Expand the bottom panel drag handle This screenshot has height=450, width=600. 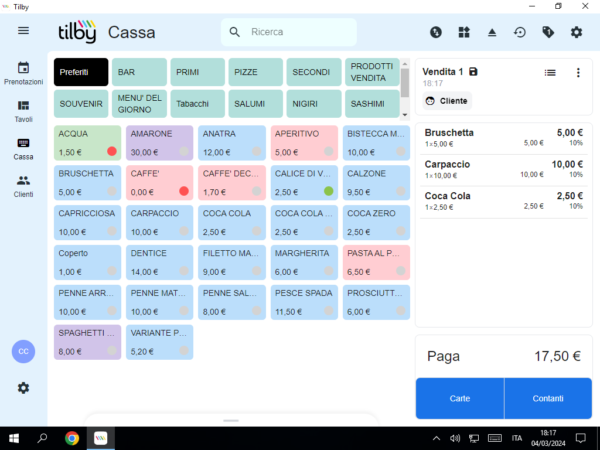231,420
